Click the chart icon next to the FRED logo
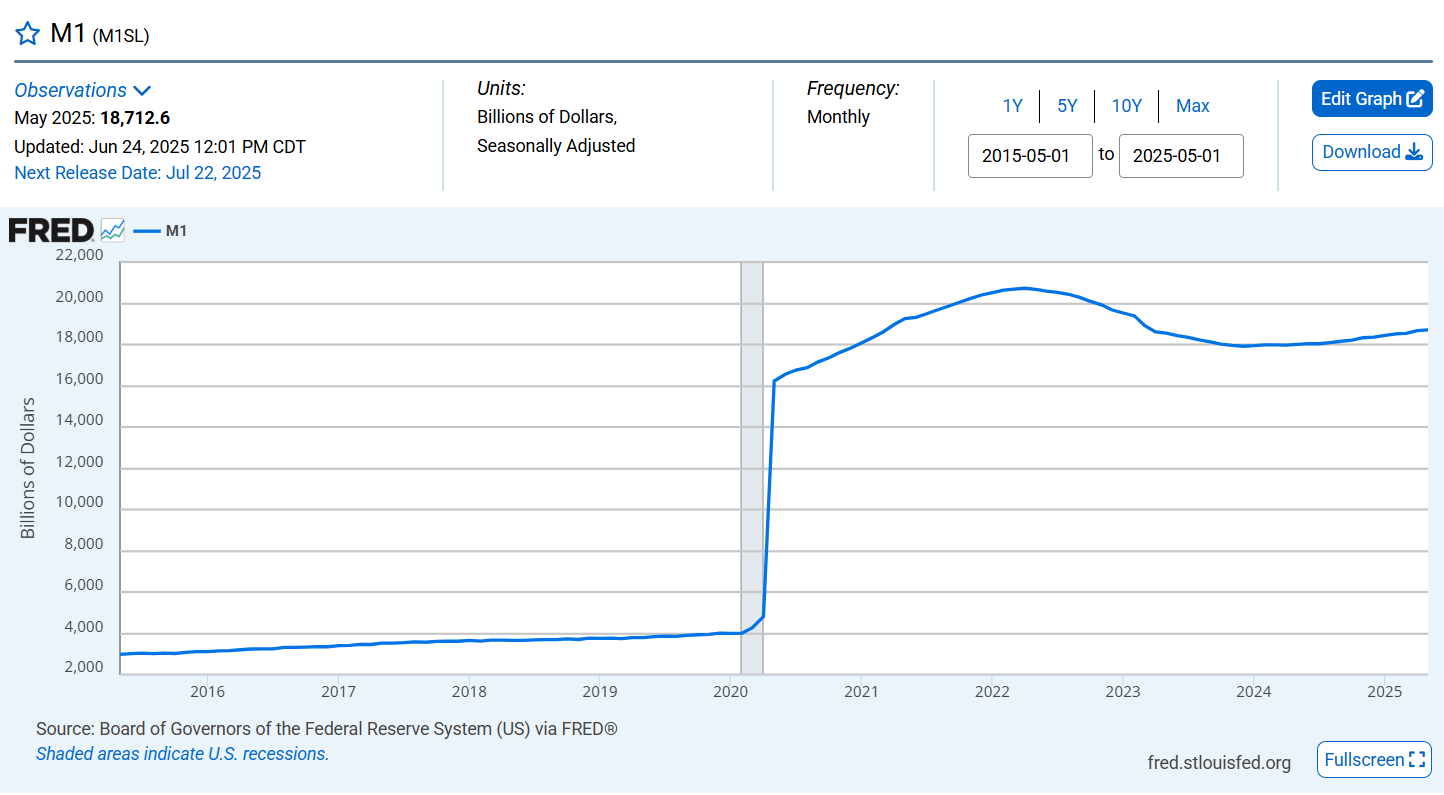The height and width of the screenshot is (795, 1444). click(113, 231)
